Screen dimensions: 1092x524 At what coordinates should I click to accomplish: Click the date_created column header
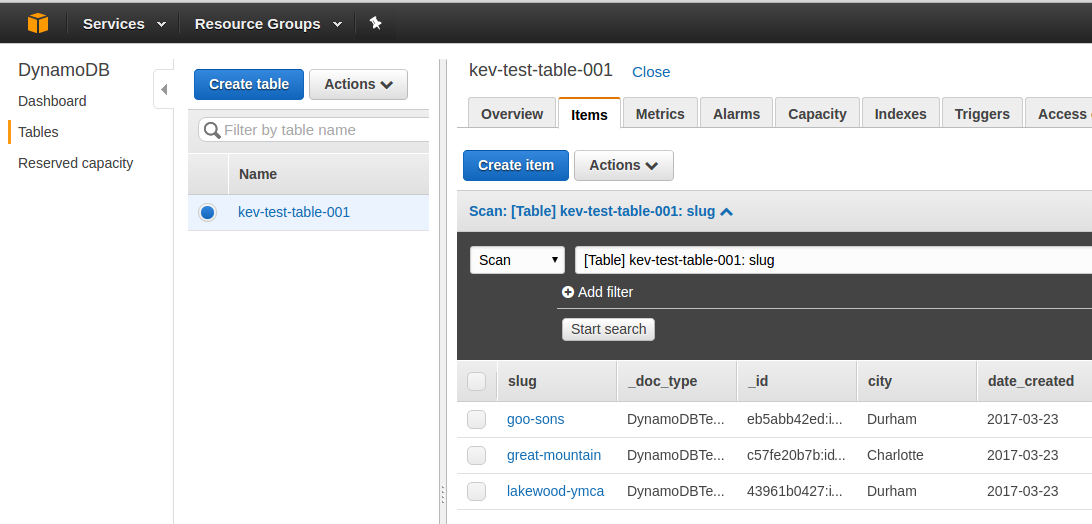1035,381
